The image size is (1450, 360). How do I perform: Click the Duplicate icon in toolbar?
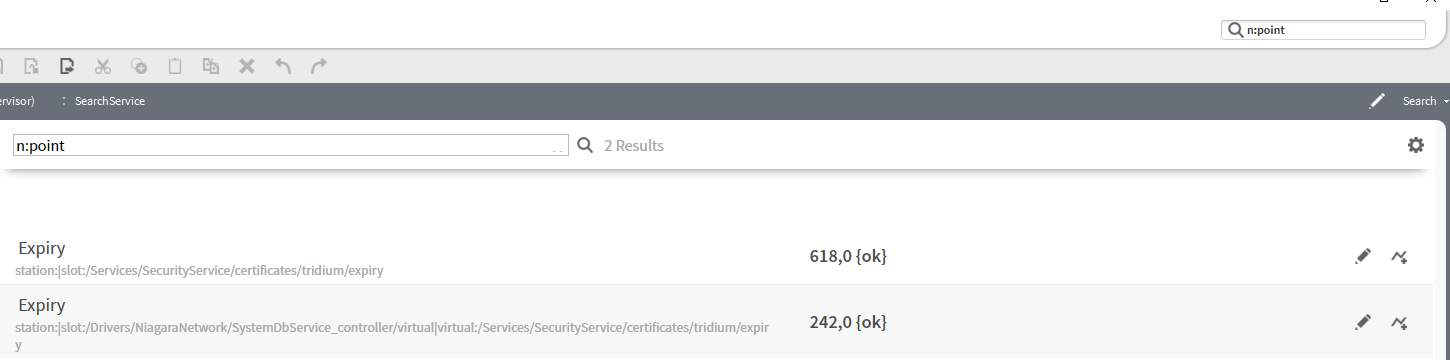coord(211,67)
